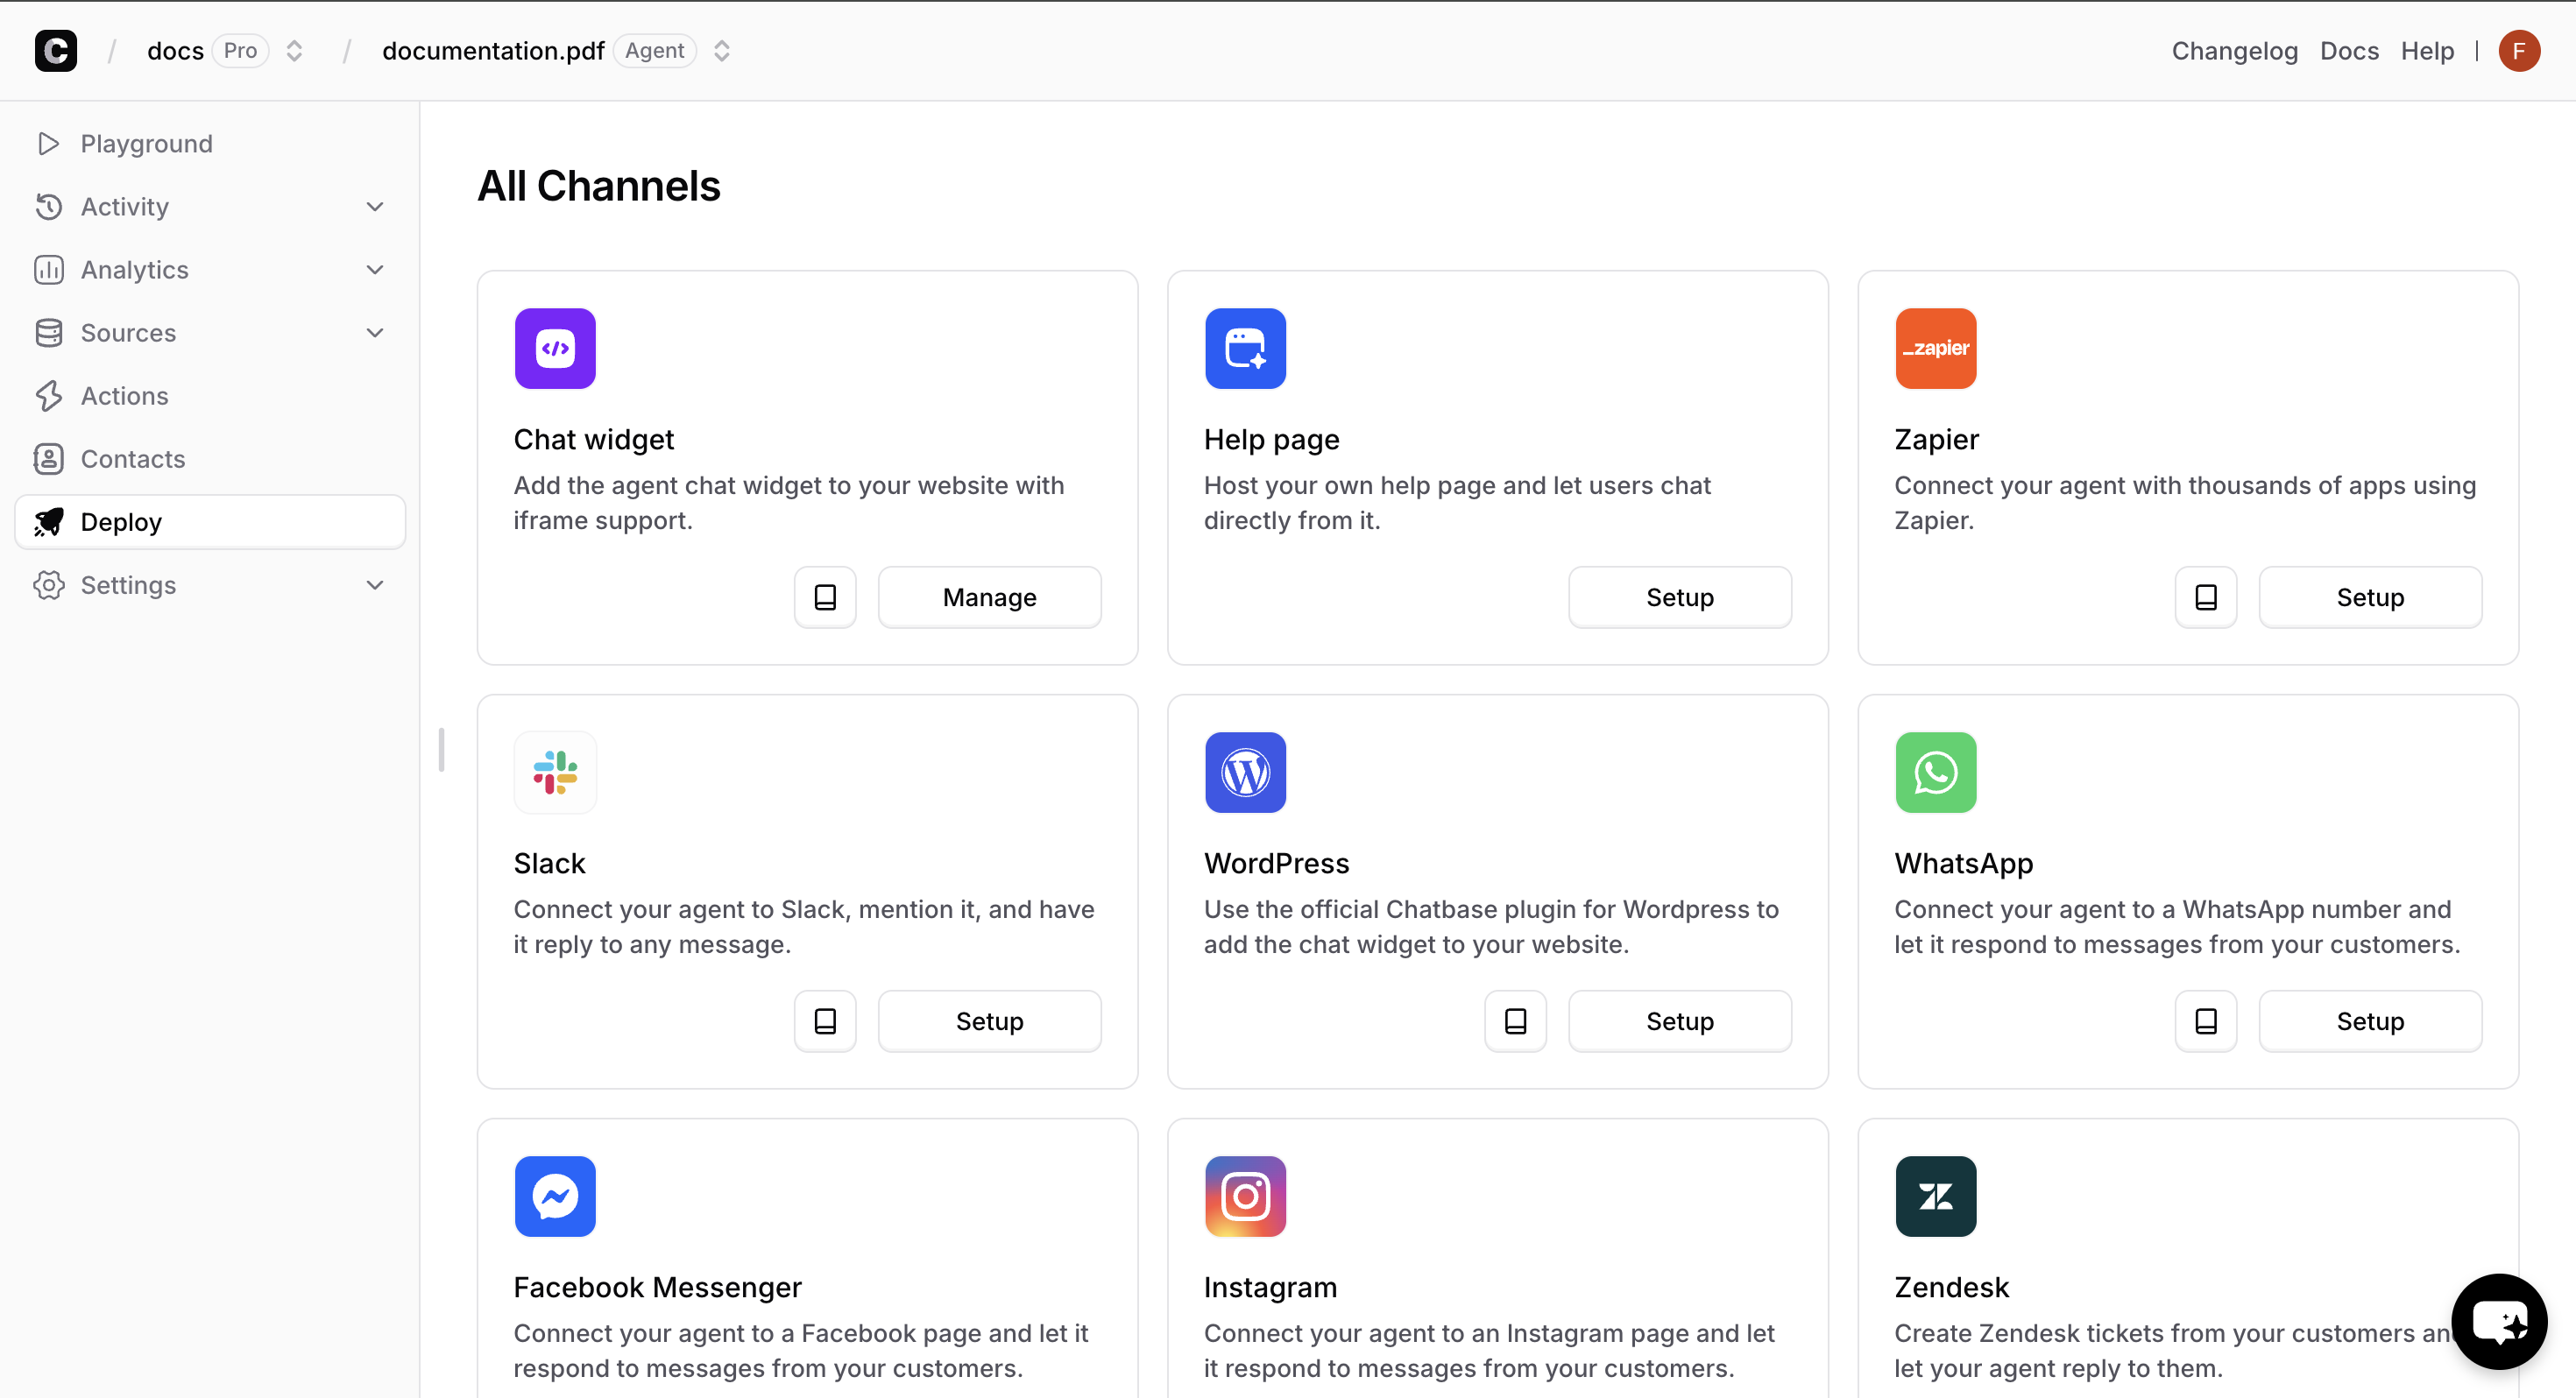Open the documentation.pdf agent switcher

(x=722, y=51)
